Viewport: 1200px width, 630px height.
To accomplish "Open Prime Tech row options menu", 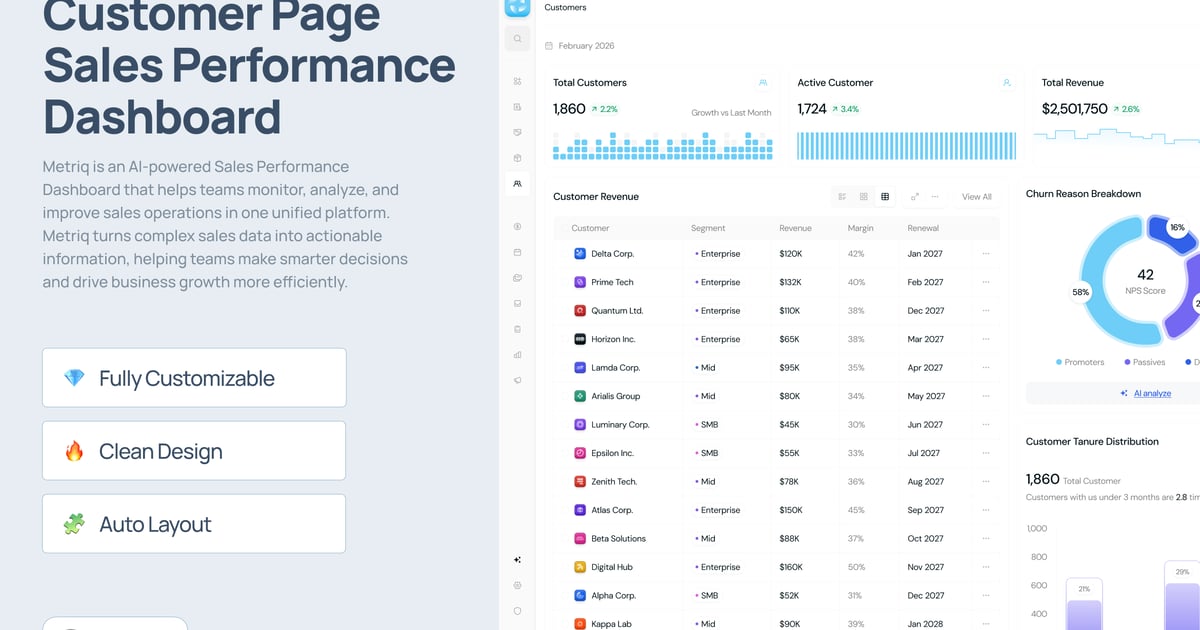I will click(986, 282).
